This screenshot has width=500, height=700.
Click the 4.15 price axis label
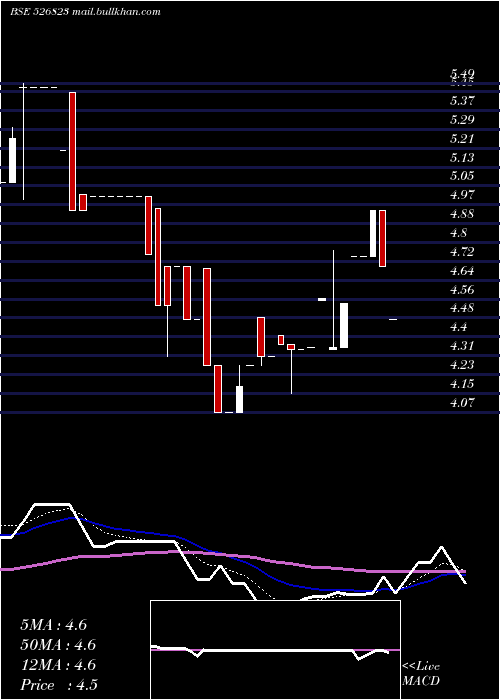pos(462,383)
